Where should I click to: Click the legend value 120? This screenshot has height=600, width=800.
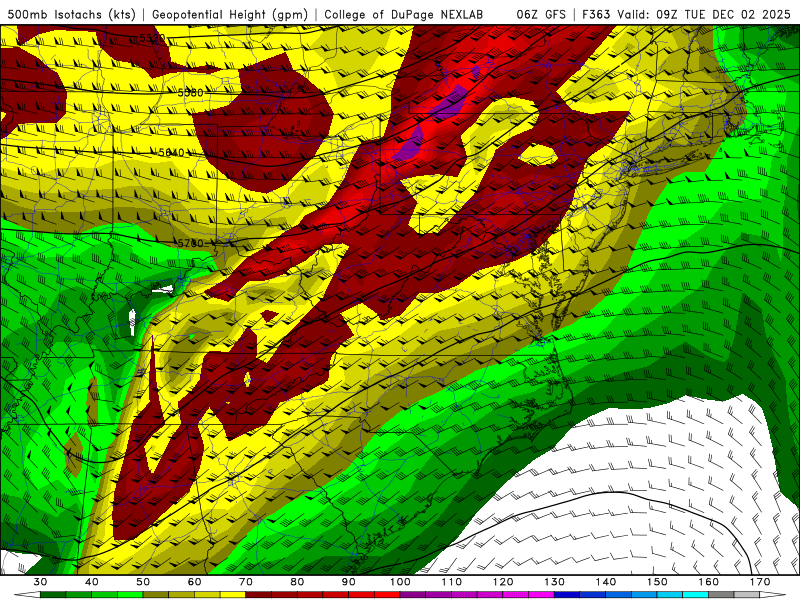click(503, 582)
